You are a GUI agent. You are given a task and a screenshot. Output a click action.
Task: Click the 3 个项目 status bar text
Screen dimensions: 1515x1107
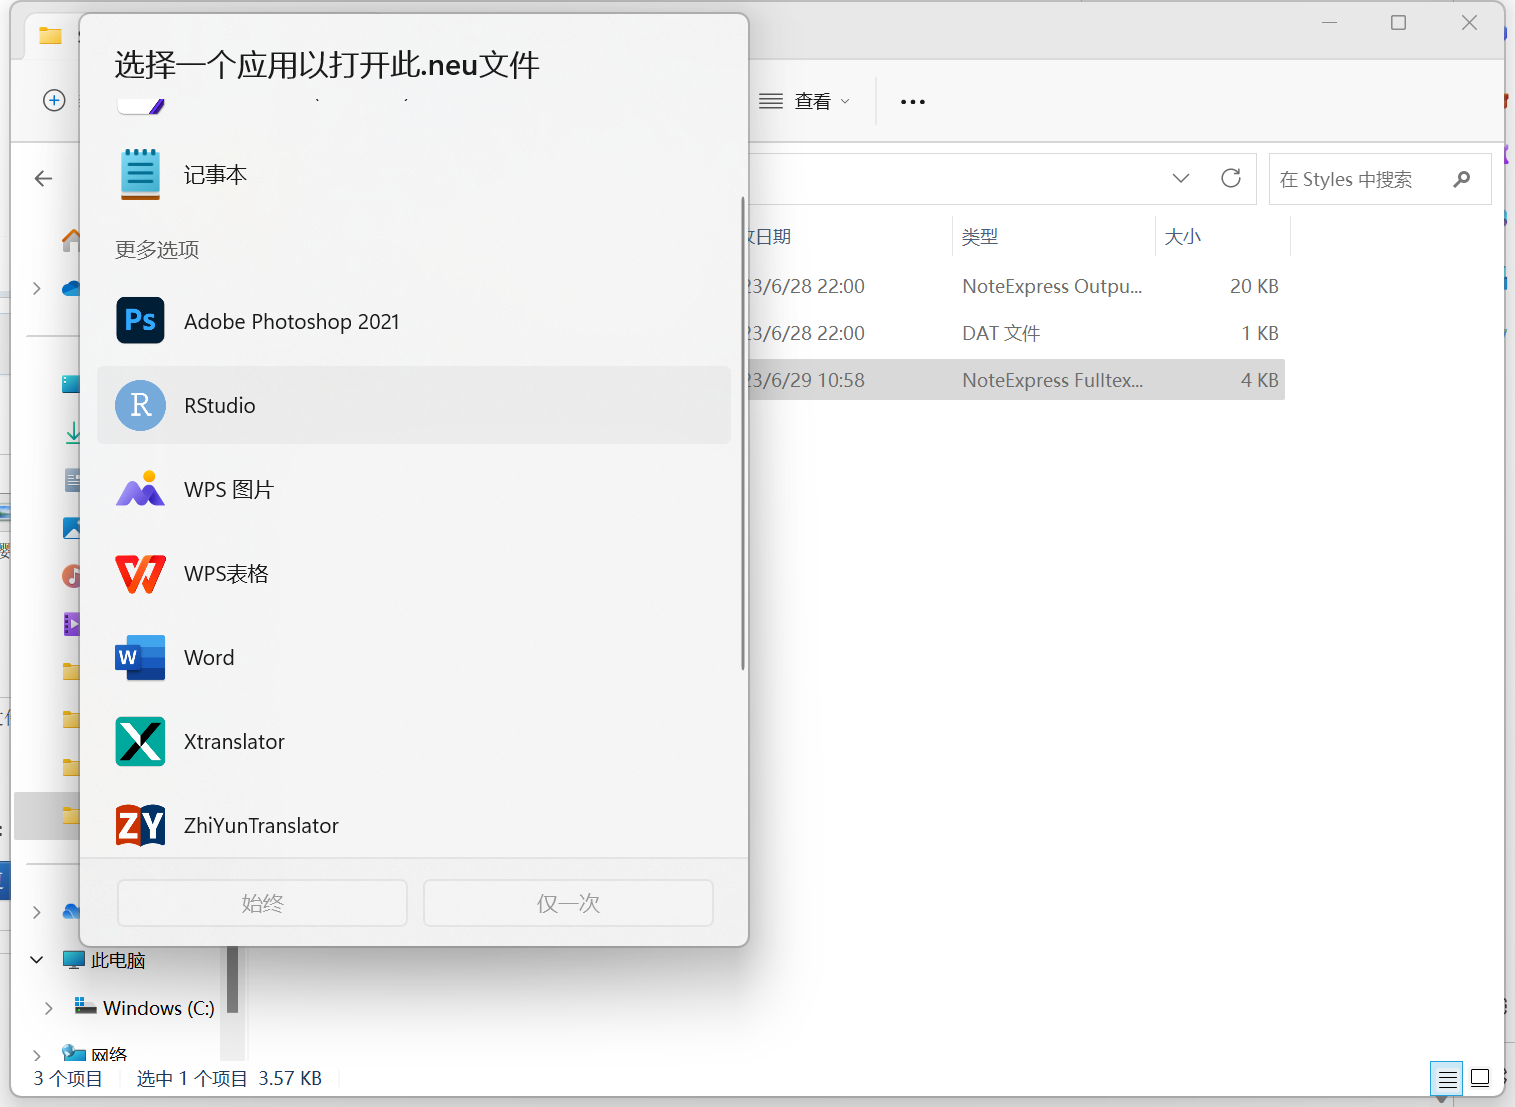68,1078
